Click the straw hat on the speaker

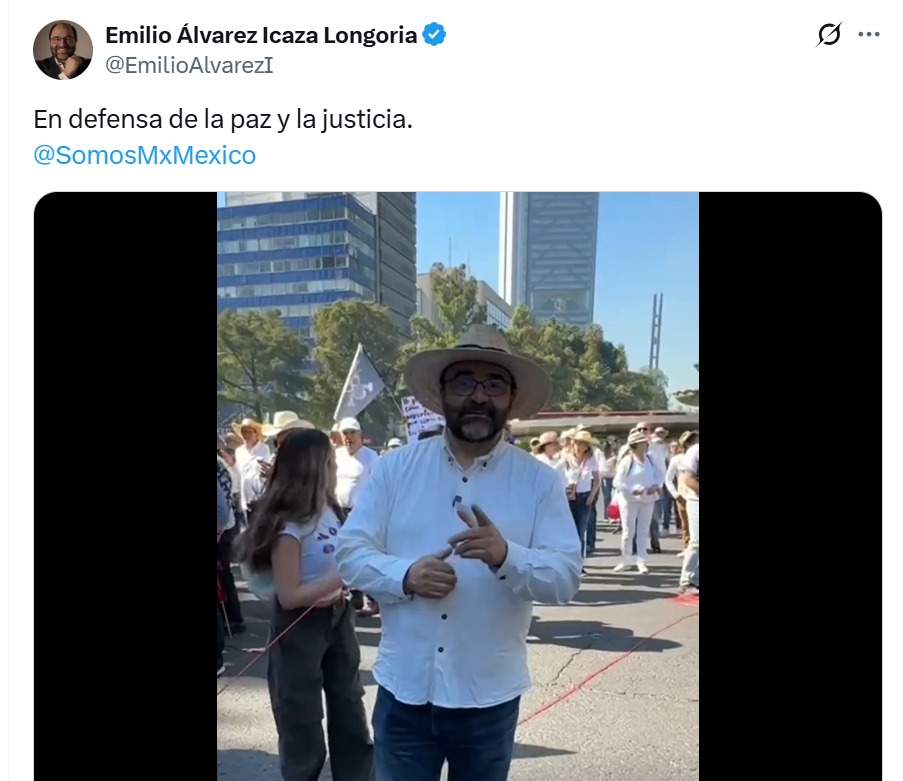pyautogui.click(x=477, y=363)
